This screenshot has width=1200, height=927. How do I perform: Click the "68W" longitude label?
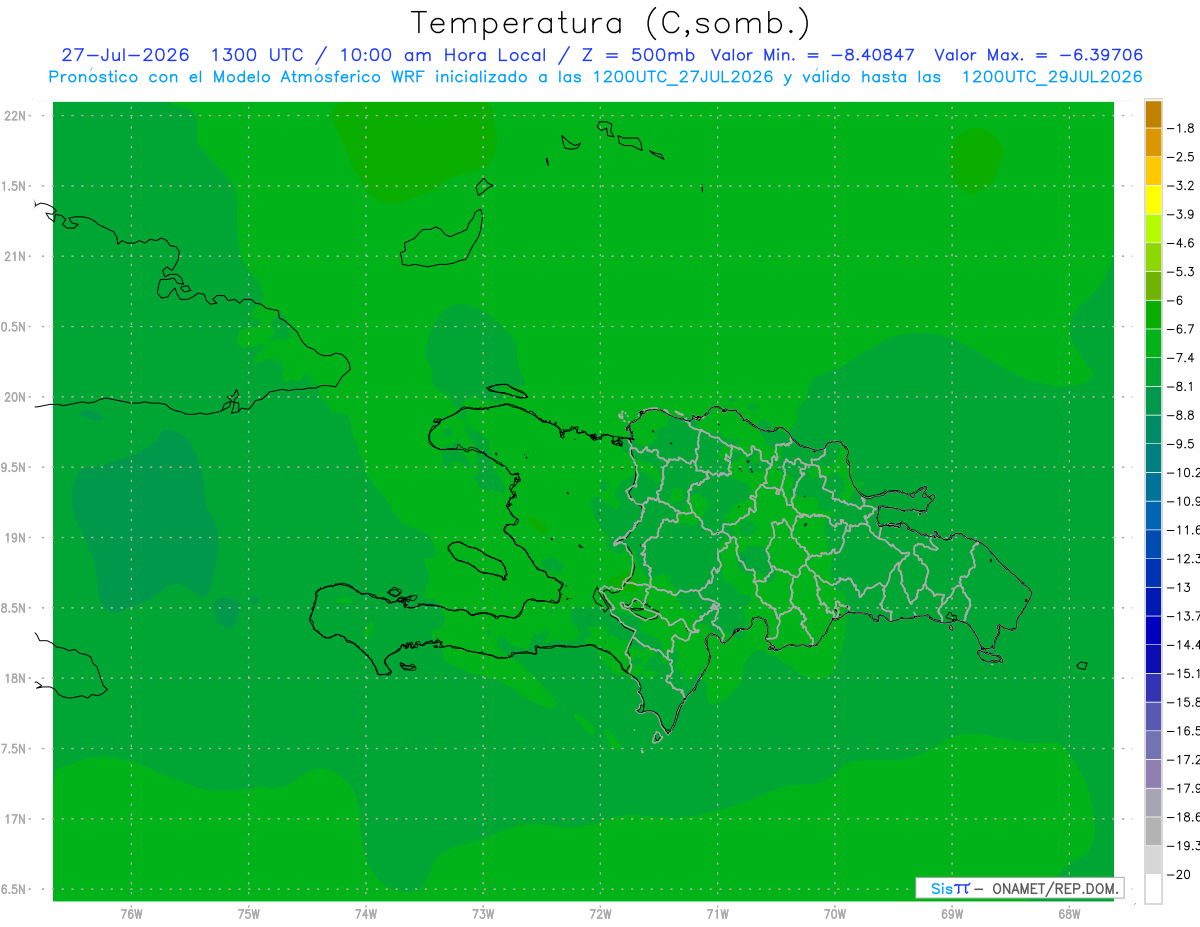coord(1069,914)
